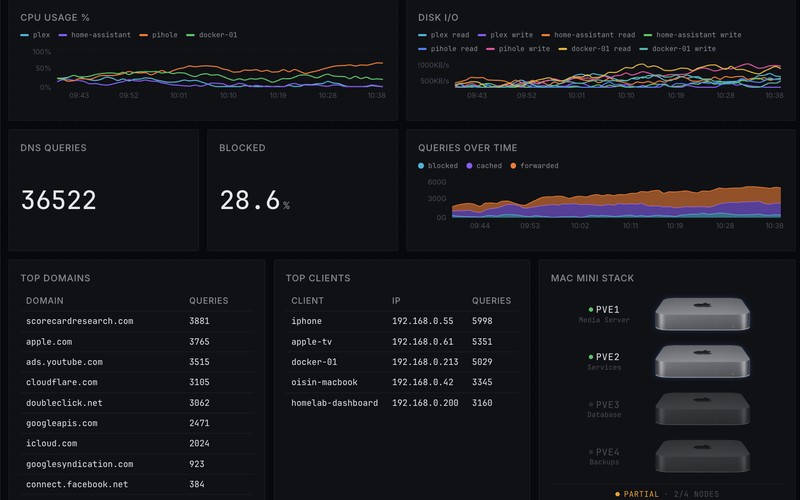Click the 36522 DNS queries value
The height and width of the screenshot is (500, 800).
pyautogui.click(x=59, y=200)
